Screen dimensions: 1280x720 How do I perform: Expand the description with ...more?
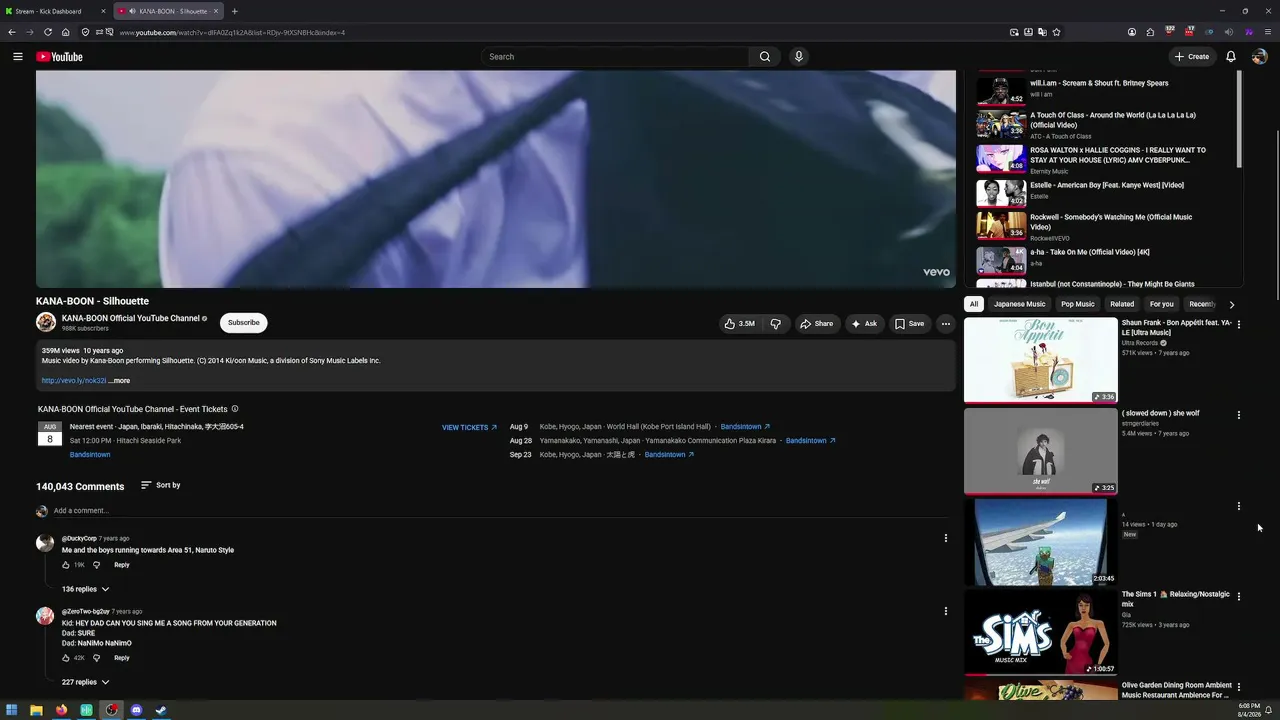(119, 381)
